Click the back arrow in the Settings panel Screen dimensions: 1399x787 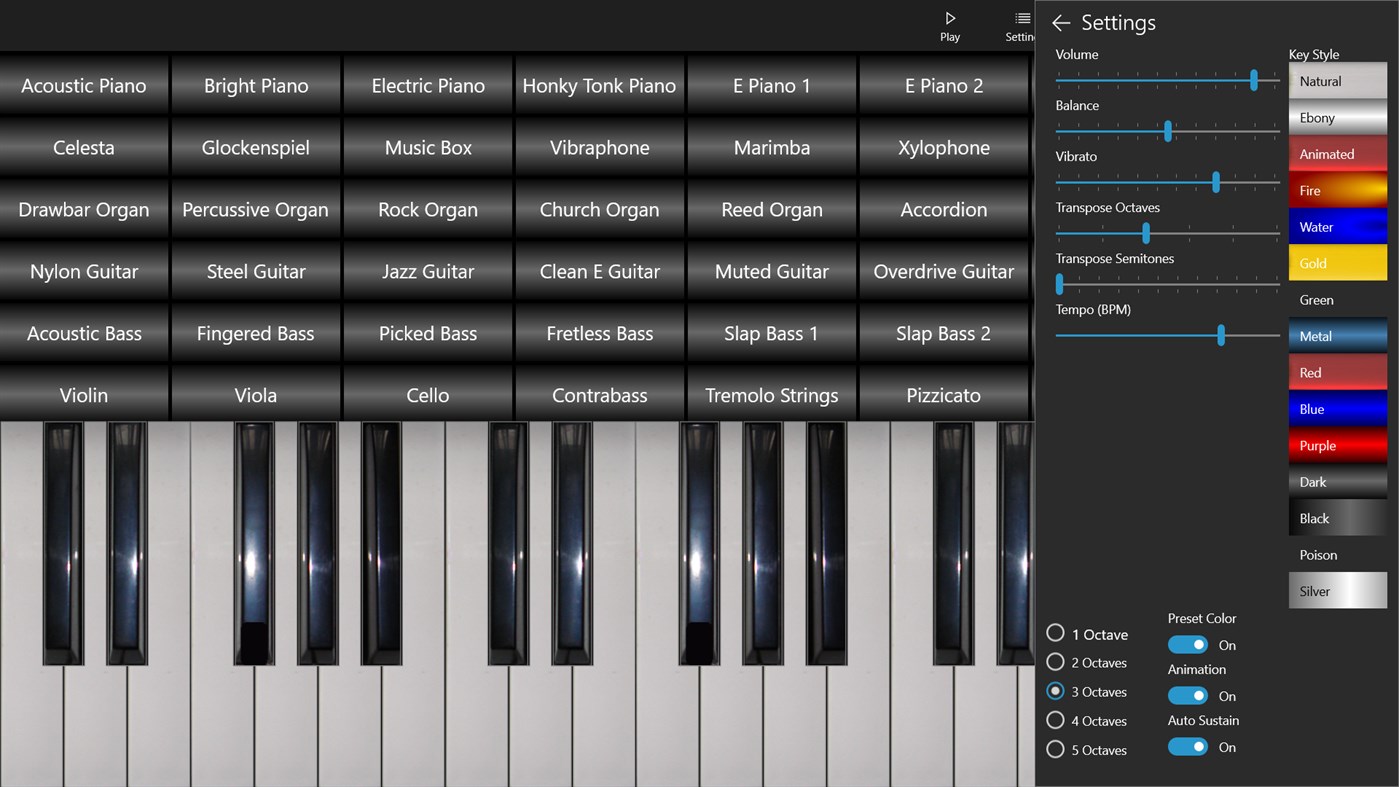1060,22
